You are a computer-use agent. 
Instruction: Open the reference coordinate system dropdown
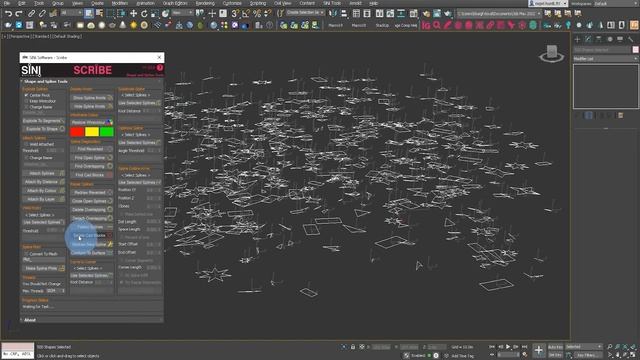click(x=182, y=13)
